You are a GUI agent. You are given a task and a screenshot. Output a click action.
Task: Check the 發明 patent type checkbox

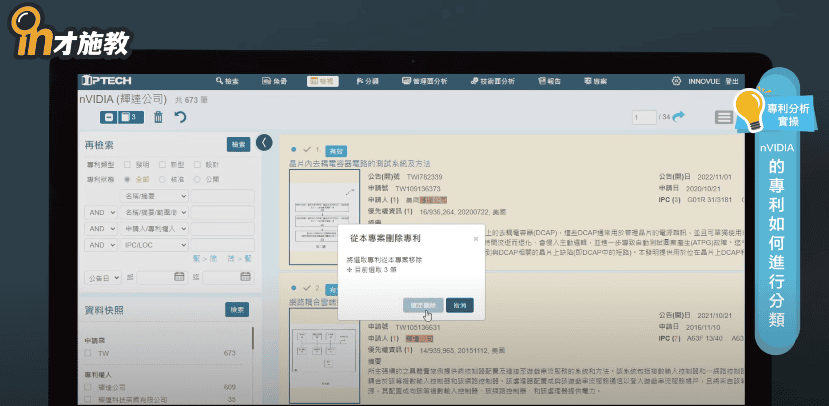pos(127,164)
